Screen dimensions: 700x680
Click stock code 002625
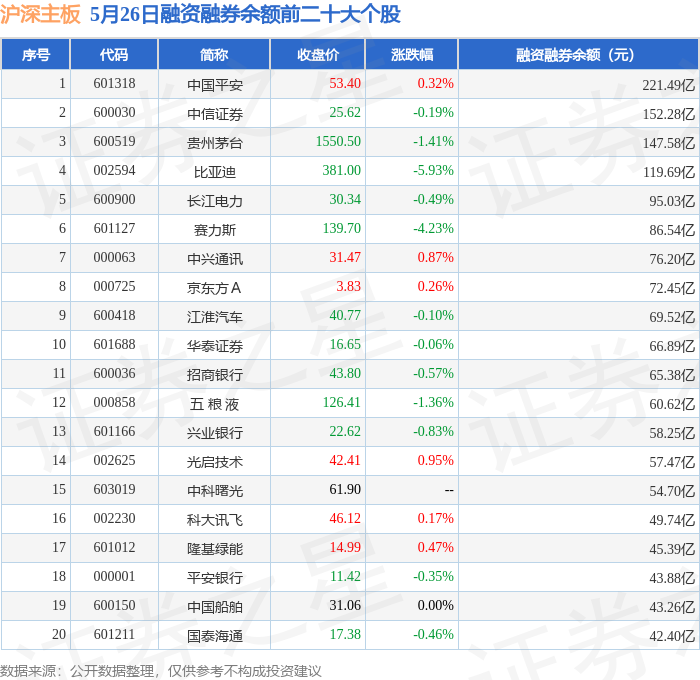coord(114,461)
